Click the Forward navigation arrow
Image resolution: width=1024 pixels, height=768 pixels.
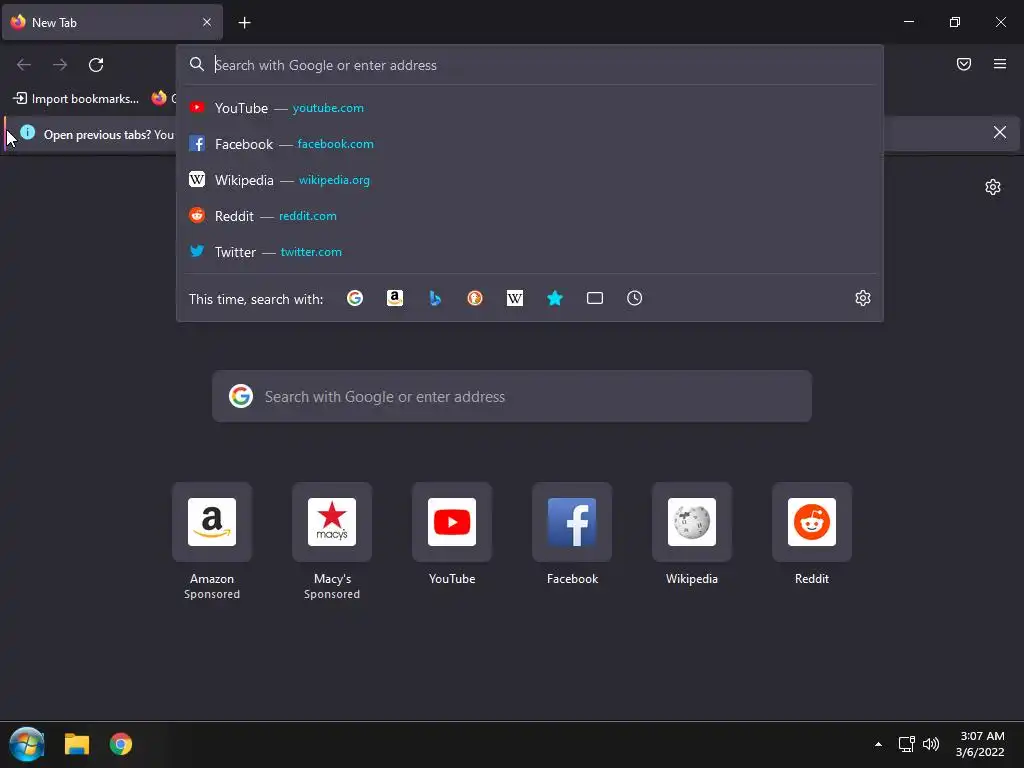(x=60, y=65)
